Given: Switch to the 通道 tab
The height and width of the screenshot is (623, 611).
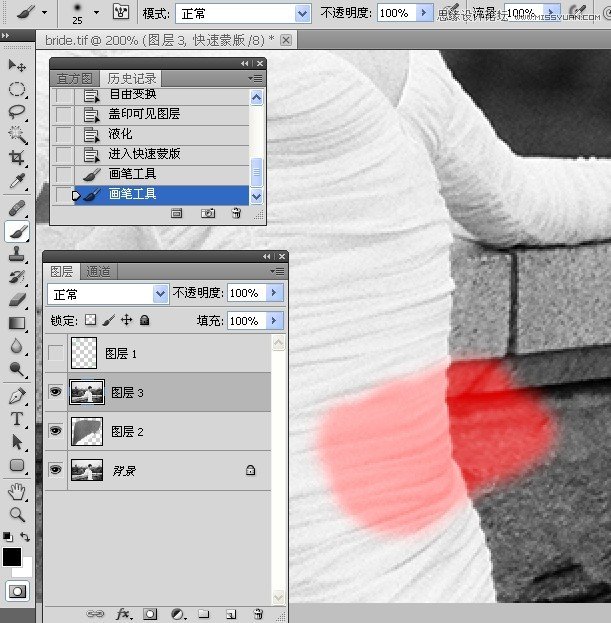Looking at the screenshot, I should tap(98, 272).
